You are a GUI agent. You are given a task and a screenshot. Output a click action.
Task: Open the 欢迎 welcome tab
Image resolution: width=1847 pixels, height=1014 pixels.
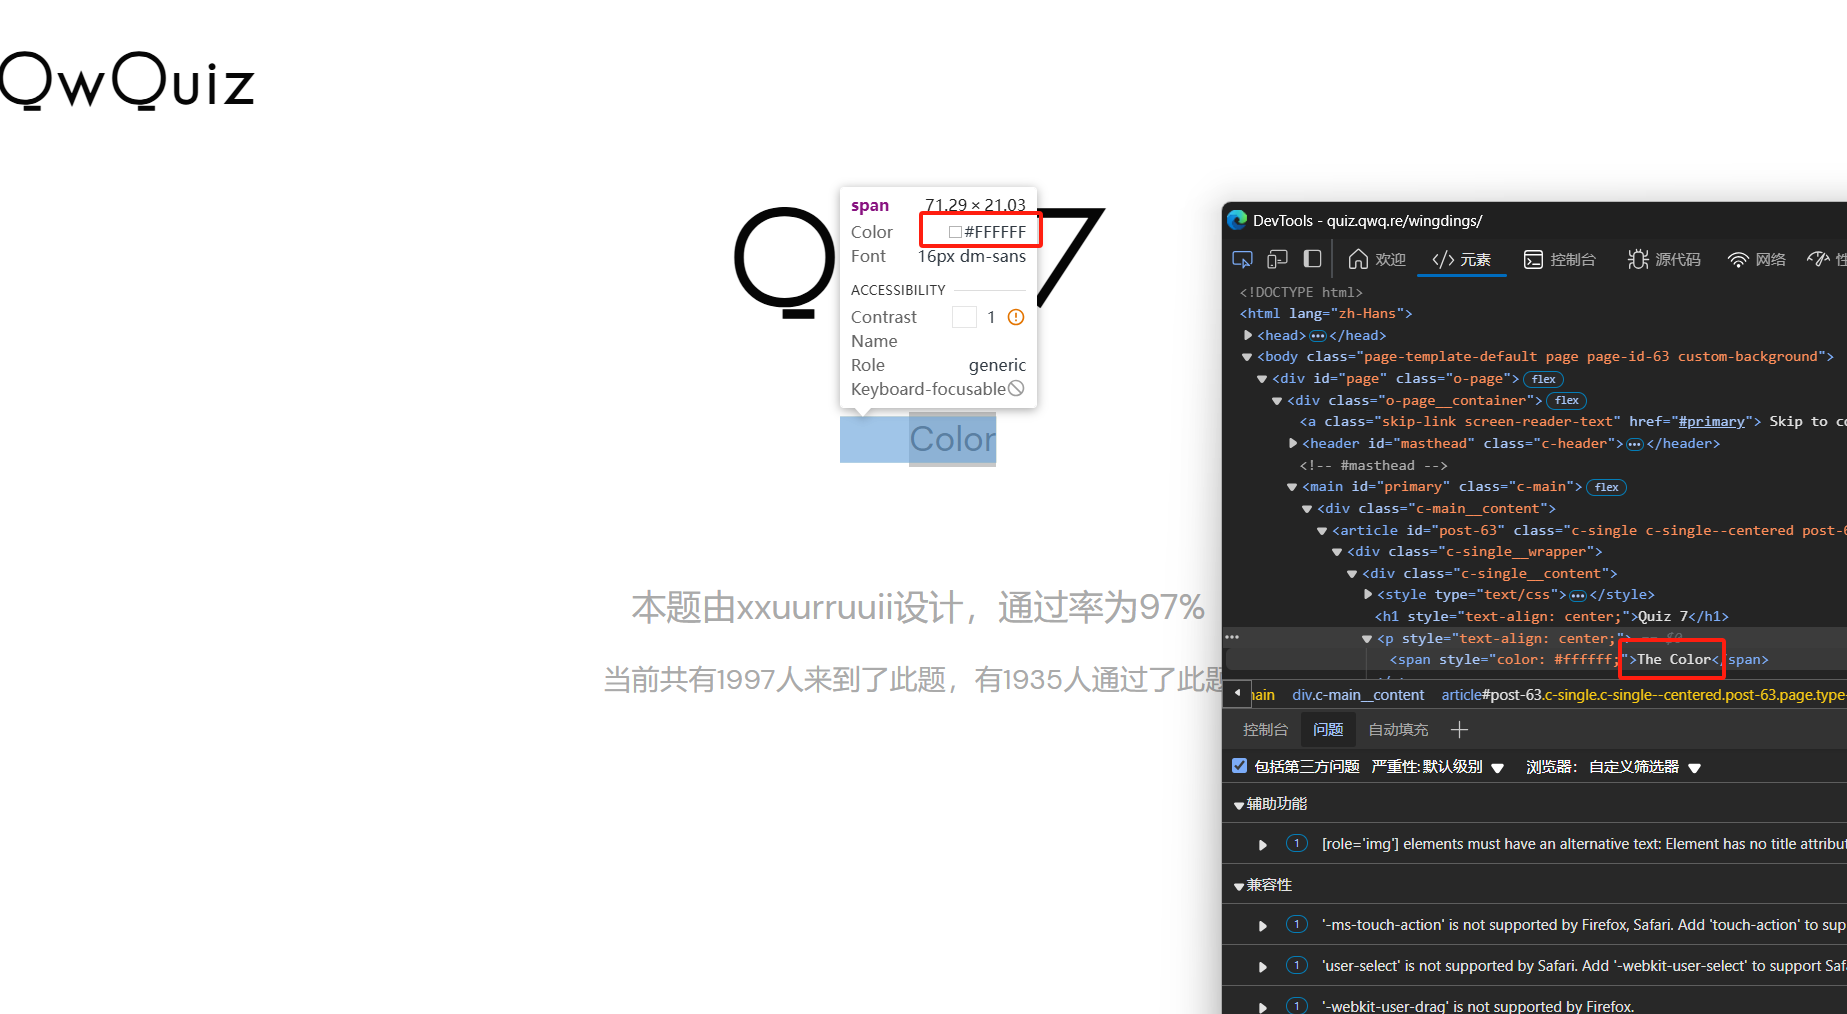click(x=1377, y=259)
